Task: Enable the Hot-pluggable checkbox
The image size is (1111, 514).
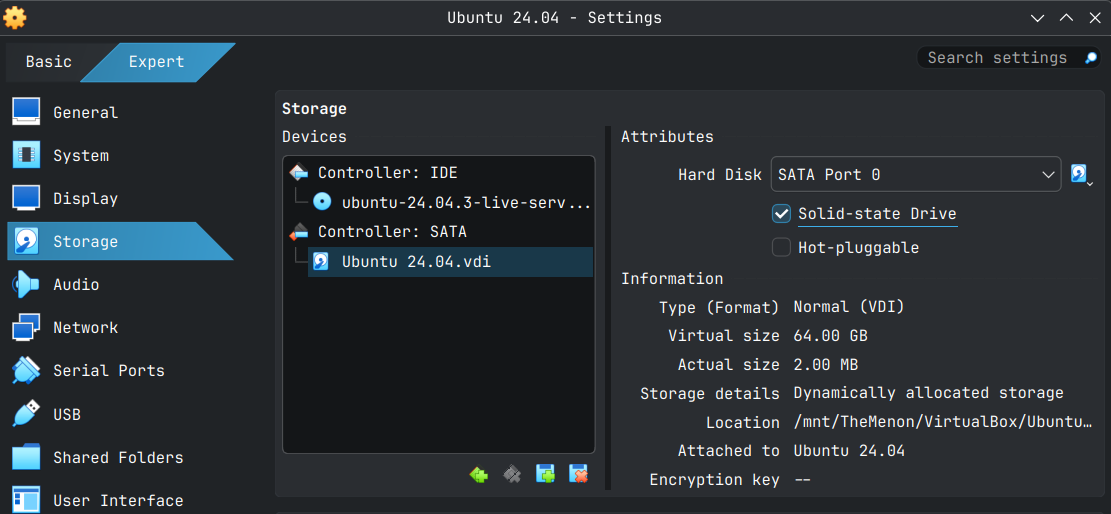Action: (782, 248)
